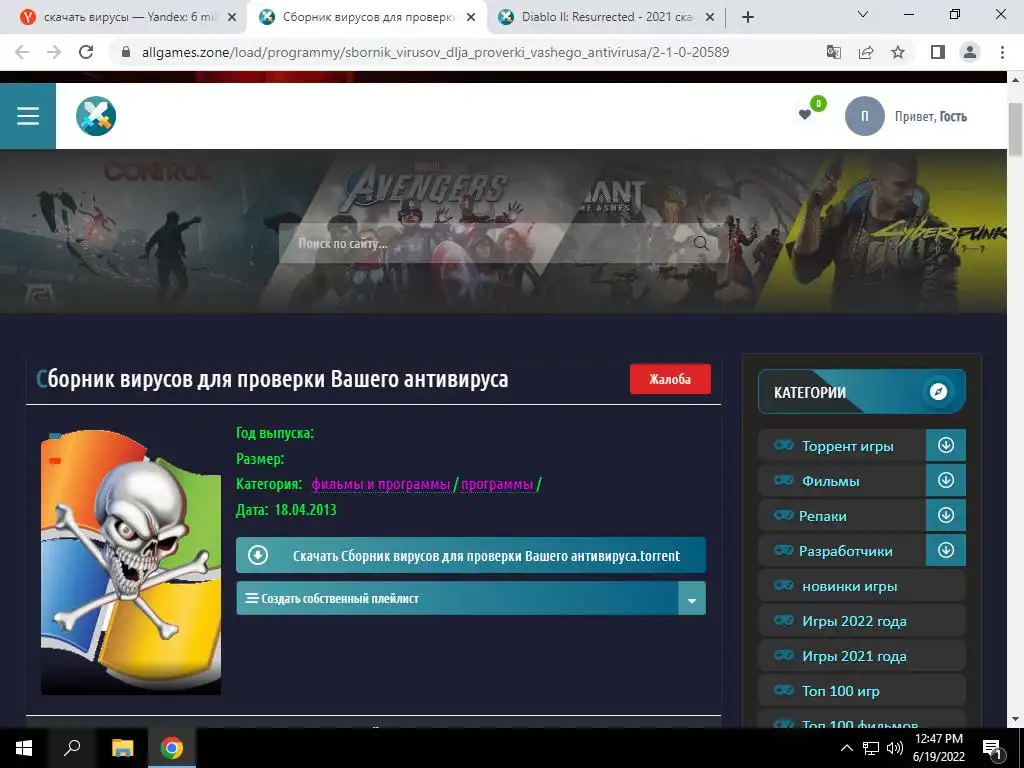1024x768 pixels.
Task: Show hidden tray icons chevron
Action: pos(846,748)
